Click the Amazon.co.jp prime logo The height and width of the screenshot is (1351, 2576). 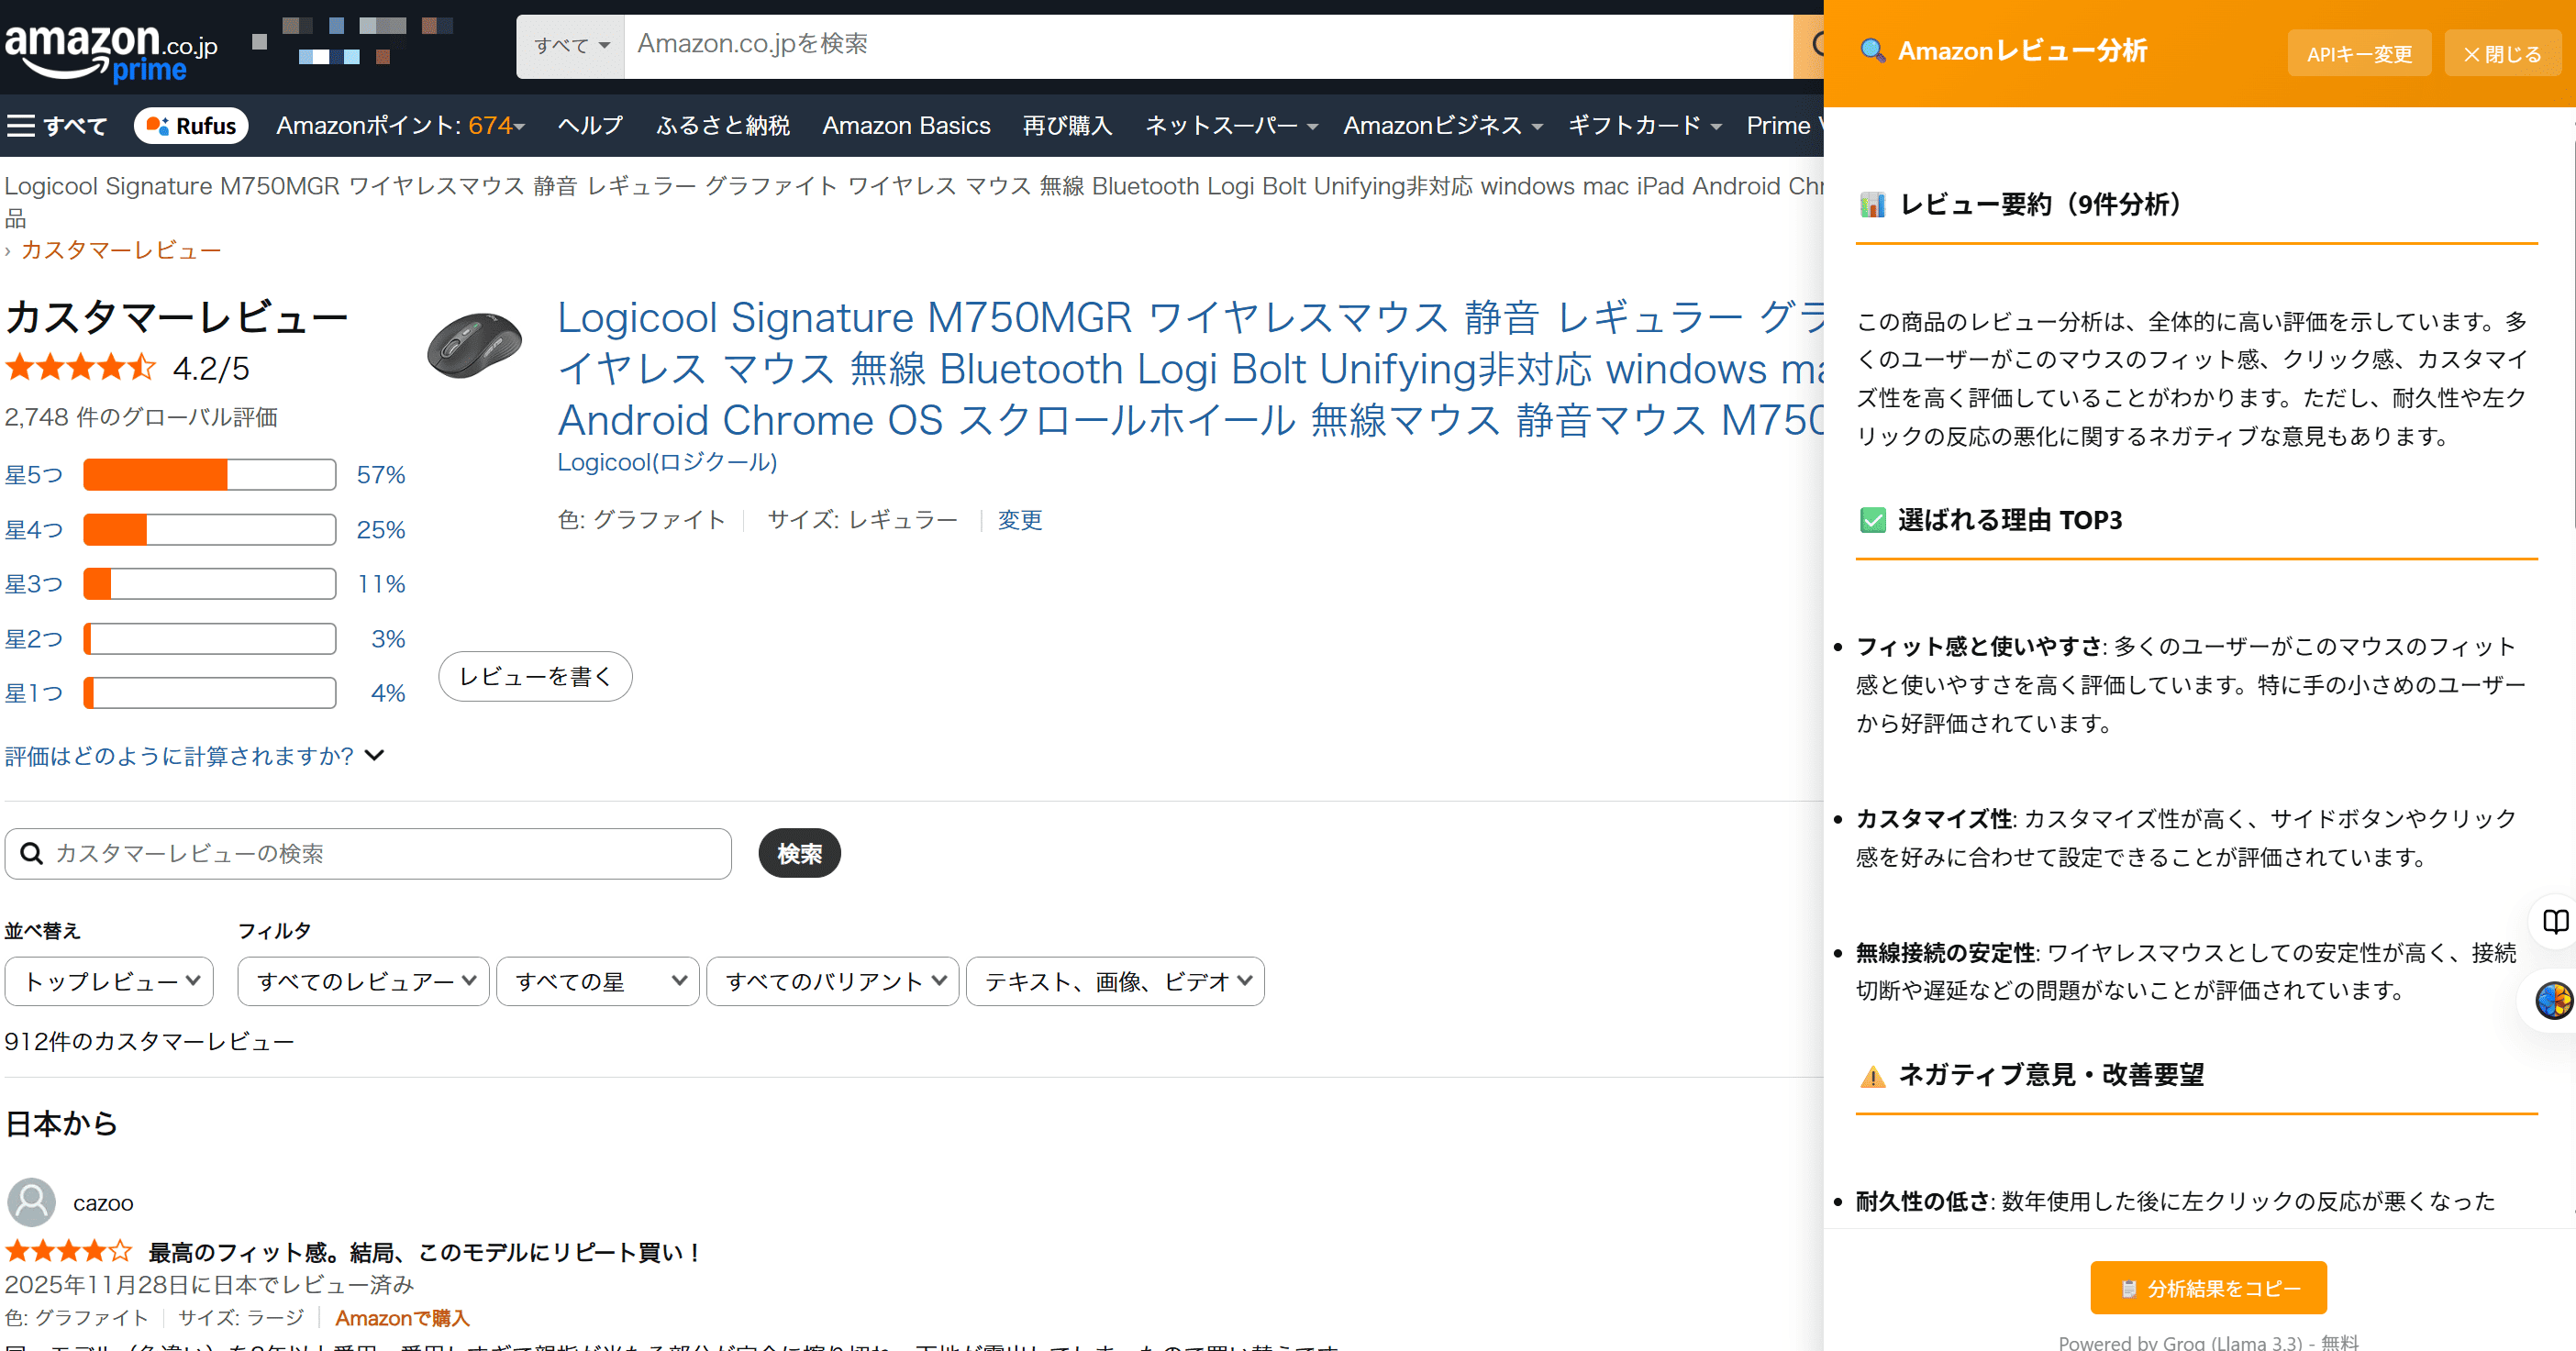(x=110, y=52)
